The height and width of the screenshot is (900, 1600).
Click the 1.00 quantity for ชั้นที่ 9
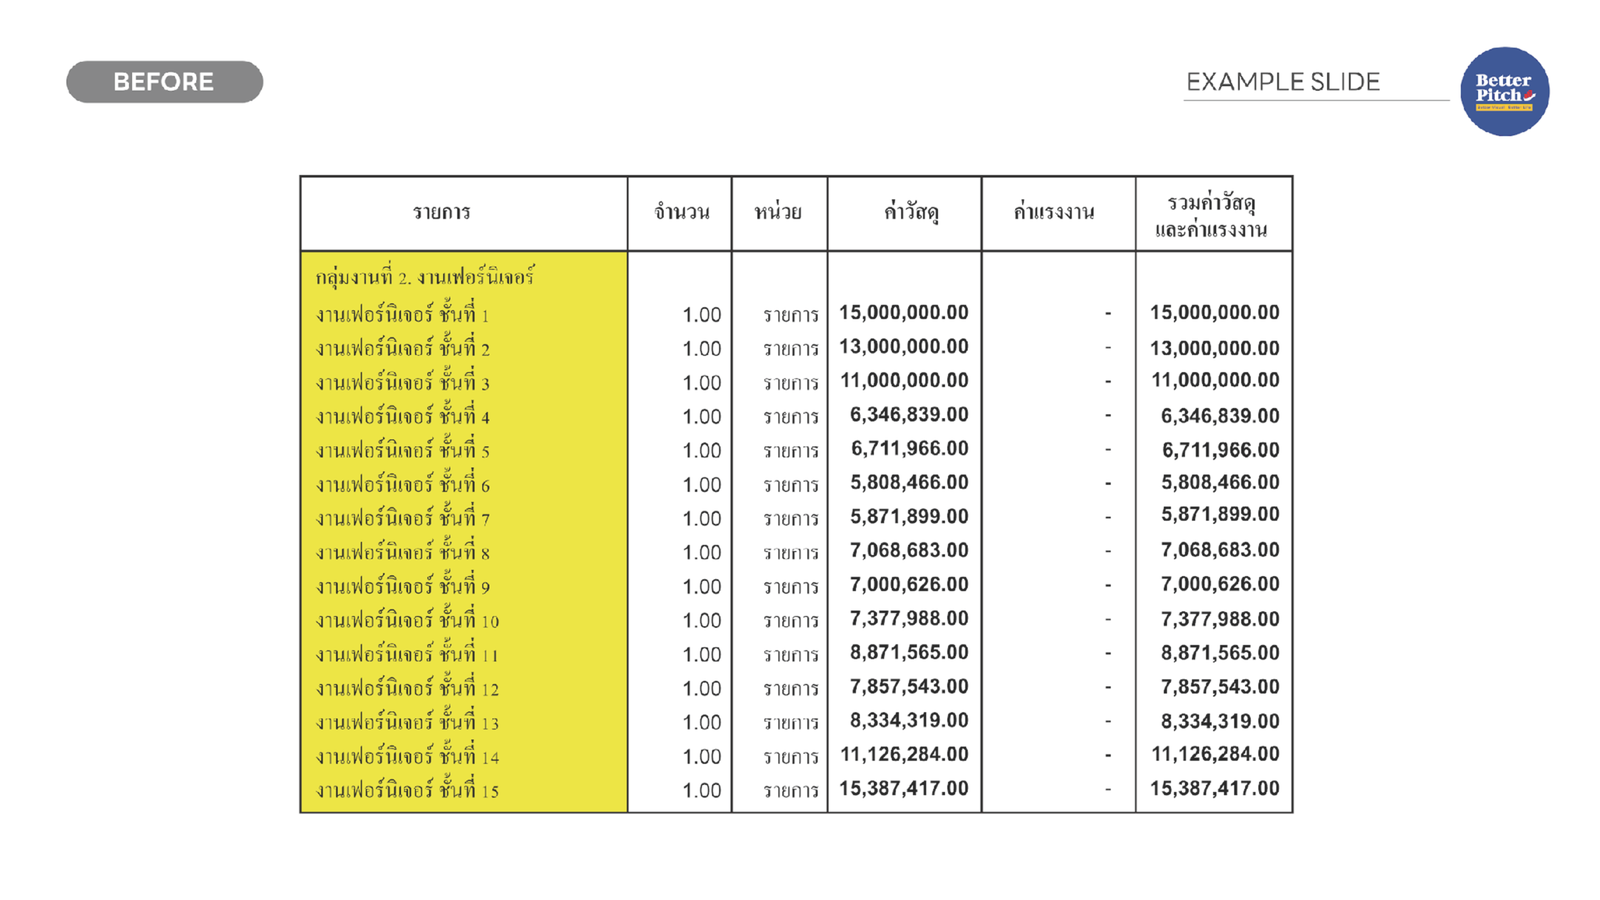[701, 587]
